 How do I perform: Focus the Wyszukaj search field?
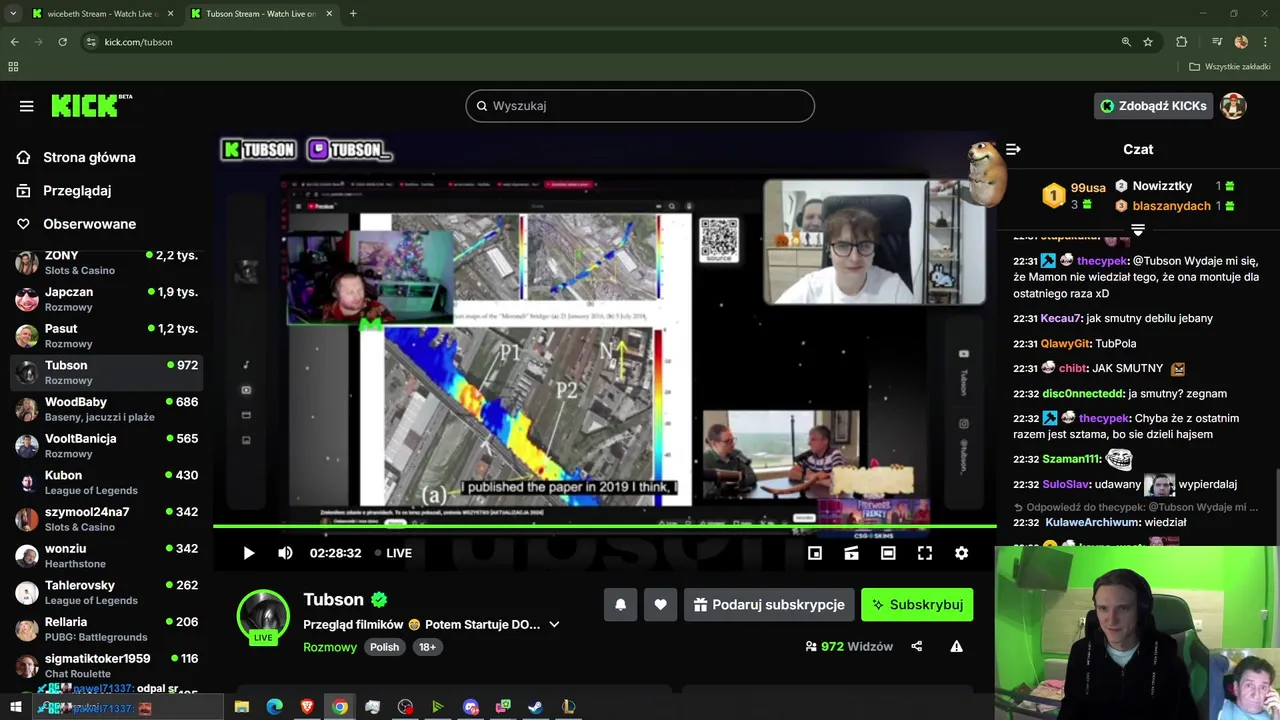(x=640, y=106)
